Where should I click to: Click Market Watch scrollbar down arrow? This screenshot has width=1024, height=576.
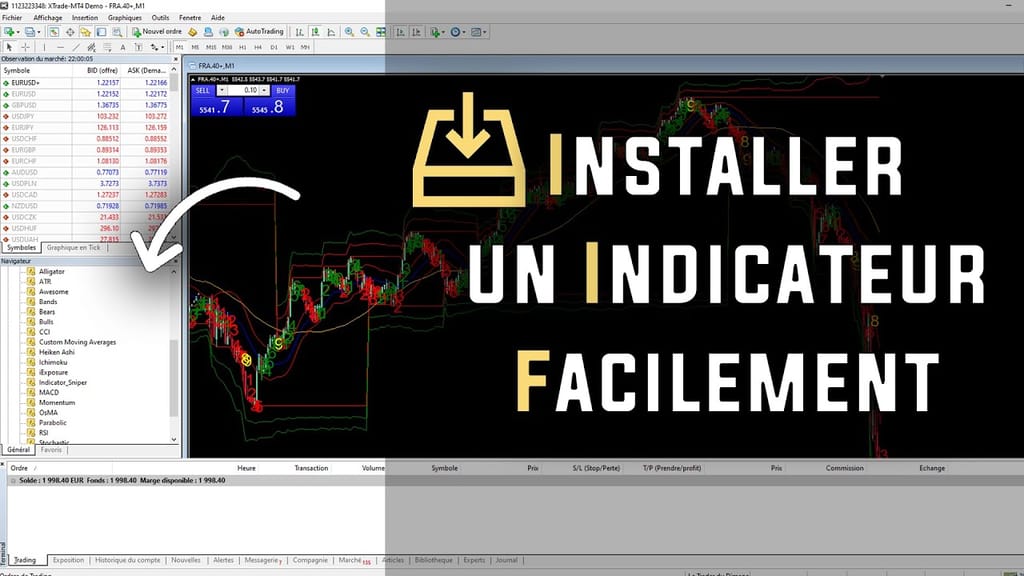click(x=174, y=236)
